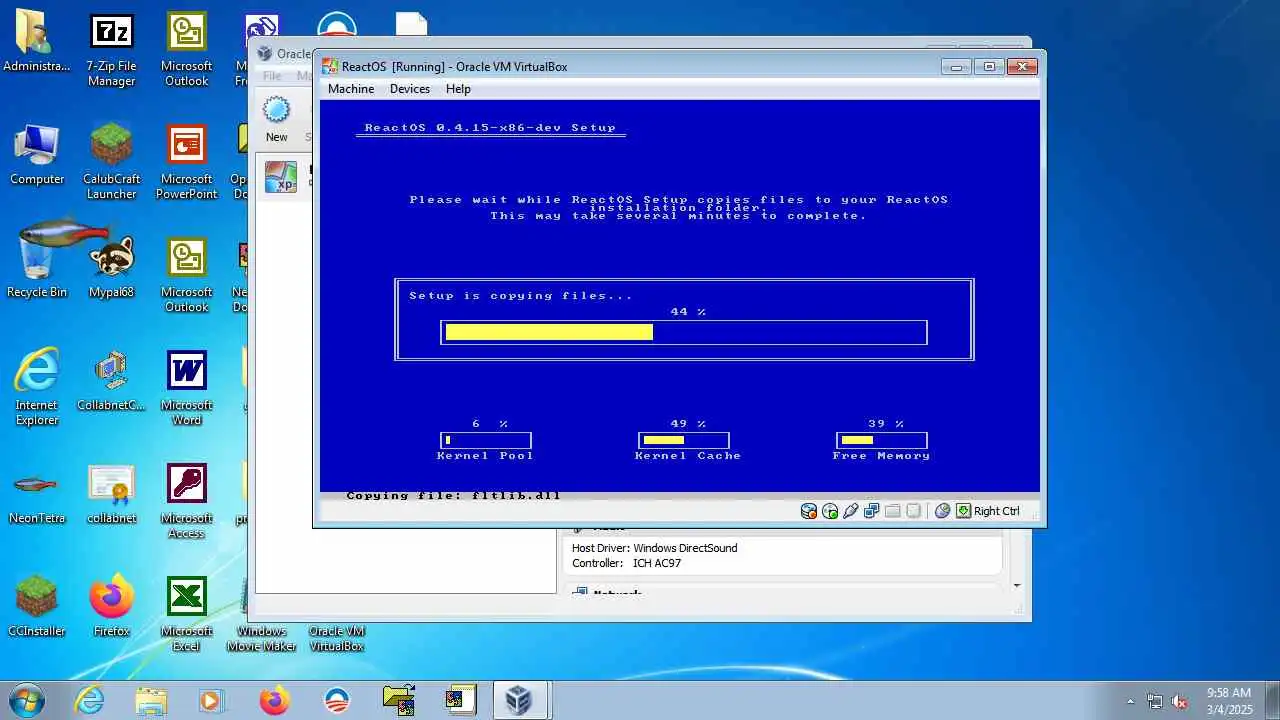Screen dimensions: 1280x720
Task: Open File menu in VirtualBox Manager behind
Action: (x=272, y=76)
